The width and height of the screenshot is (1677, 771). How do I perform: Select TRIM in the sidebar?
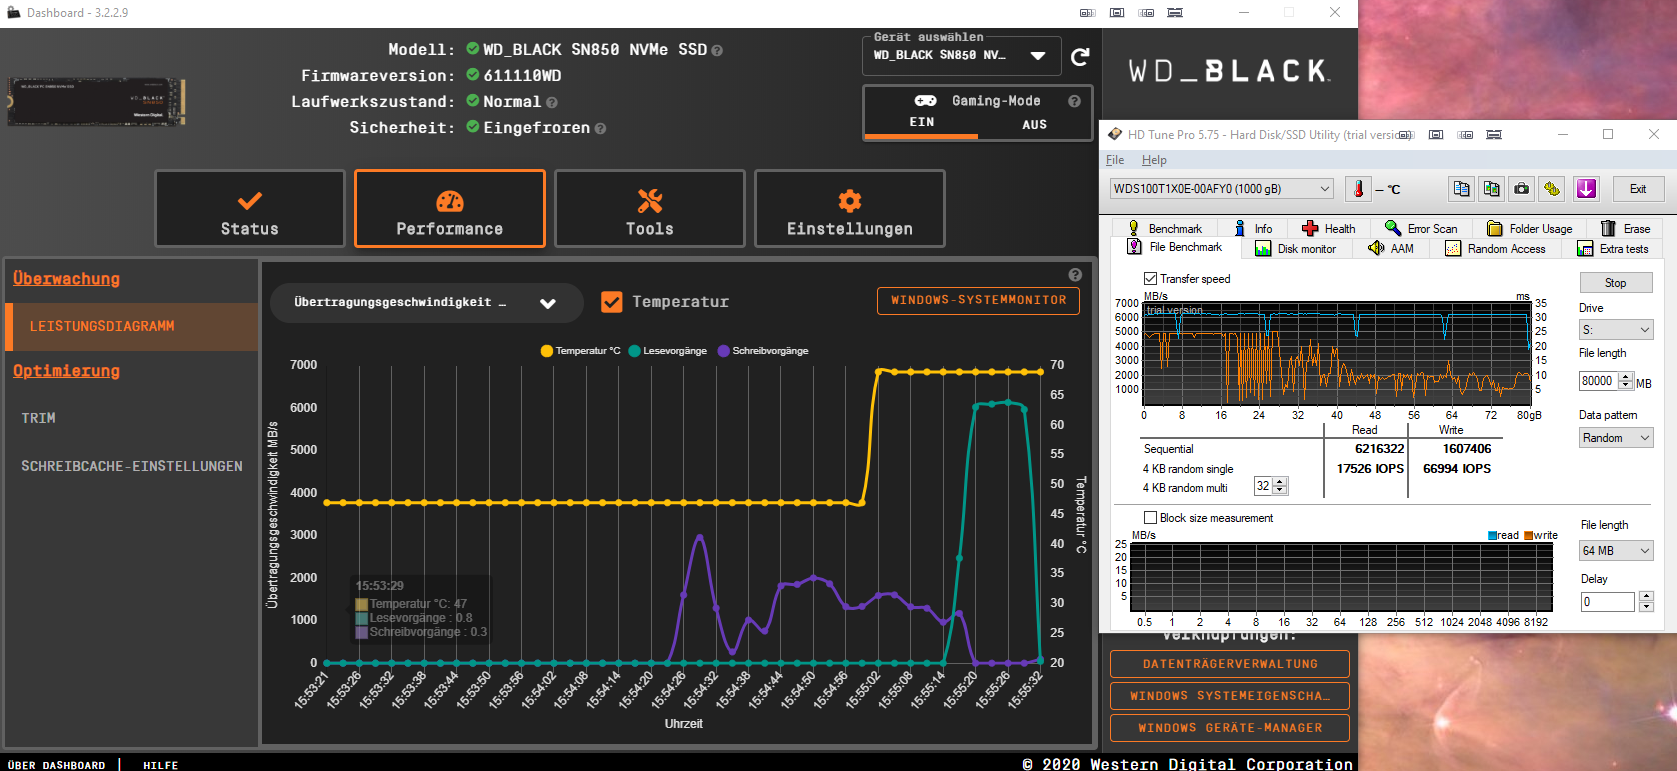39,418
